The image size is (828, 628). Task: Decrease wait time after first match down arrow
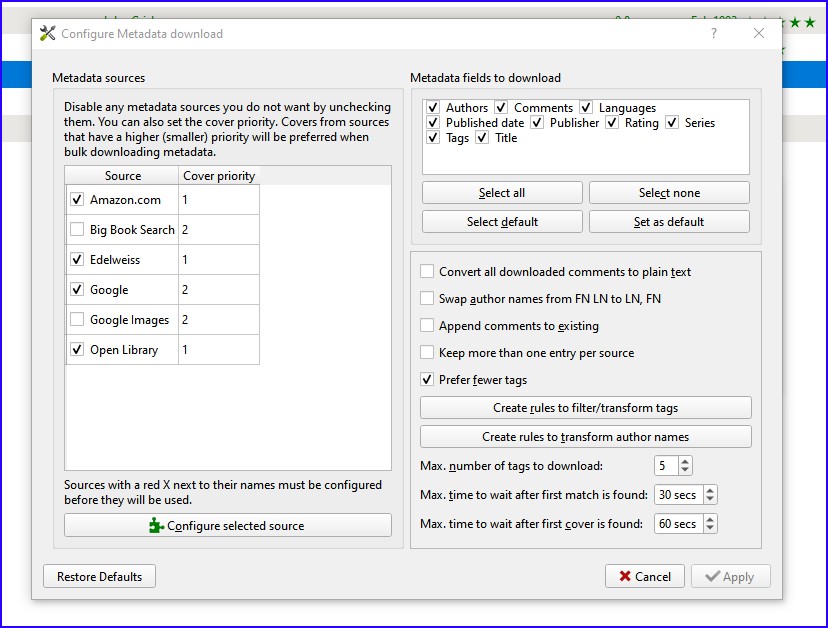[710, 499]
